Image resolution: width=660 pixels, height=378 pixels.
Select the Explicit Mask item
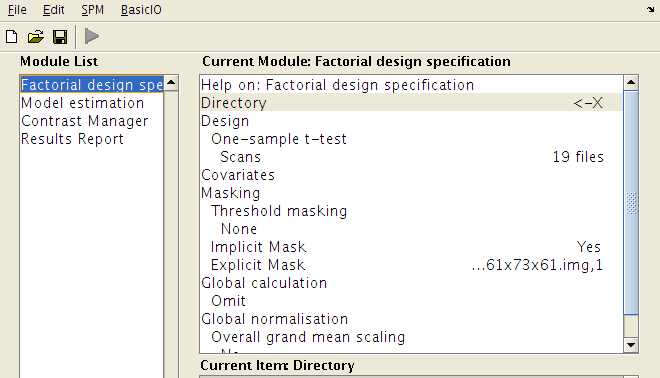click(411, 265)
